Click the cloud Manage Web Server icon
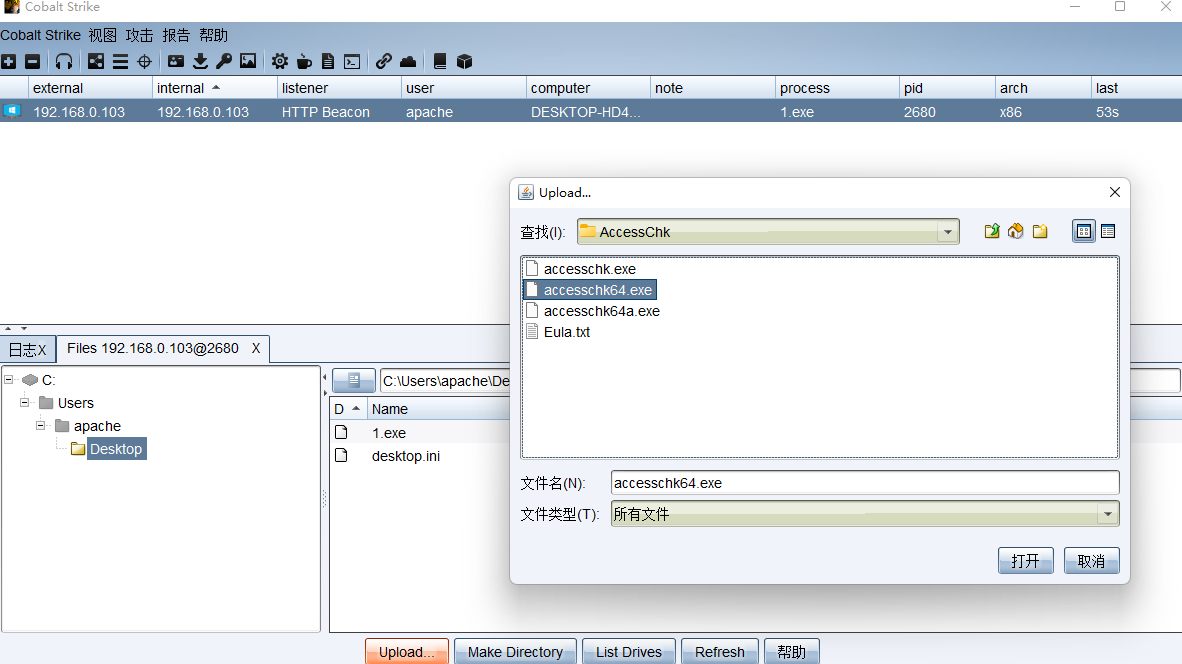This screenshot has height=664, width=1182. [408, 62]
